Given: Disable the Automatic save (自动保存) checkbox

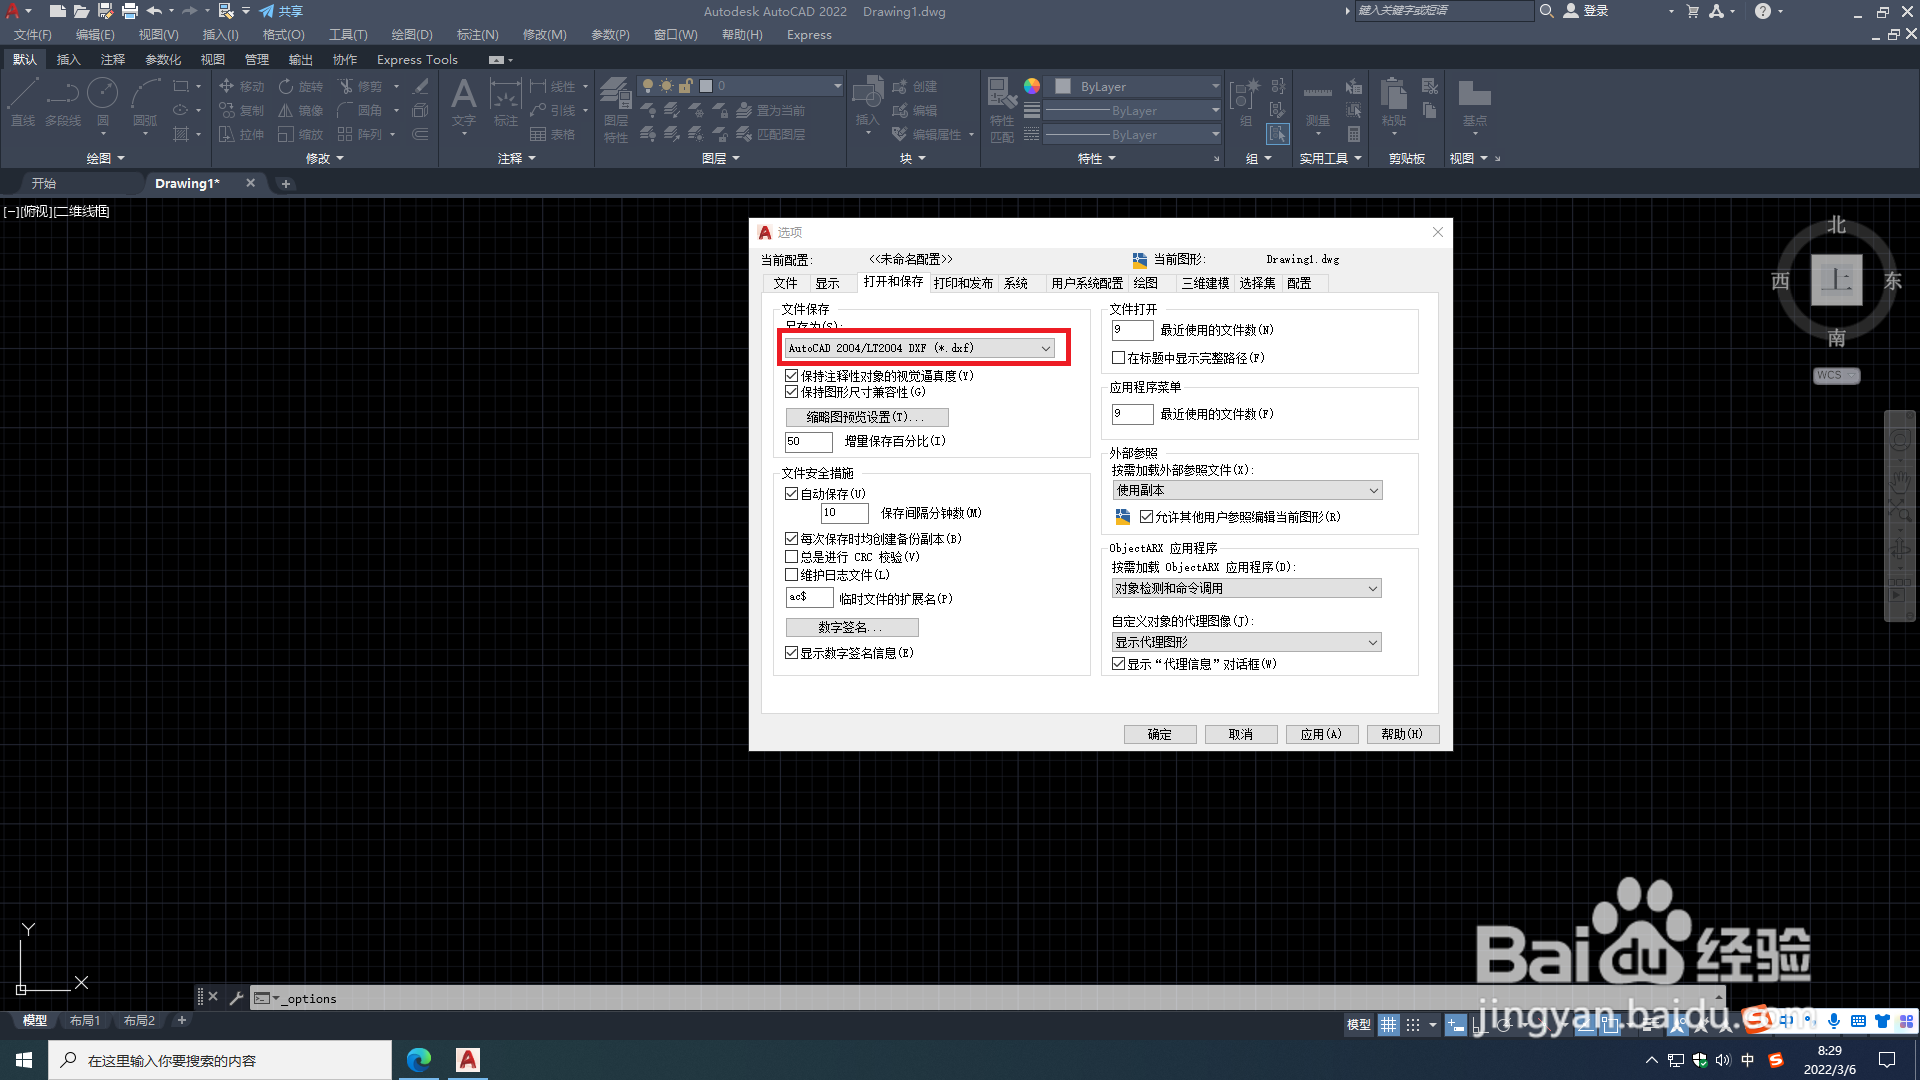Looking at the screenshot, I should pos(791,494).
